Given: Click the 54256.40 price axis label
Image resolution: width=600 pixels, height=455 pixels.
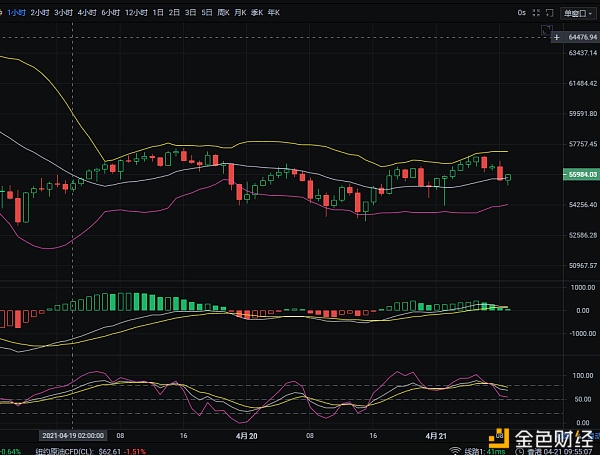Looking at the screenshot, I should [582, 205].
